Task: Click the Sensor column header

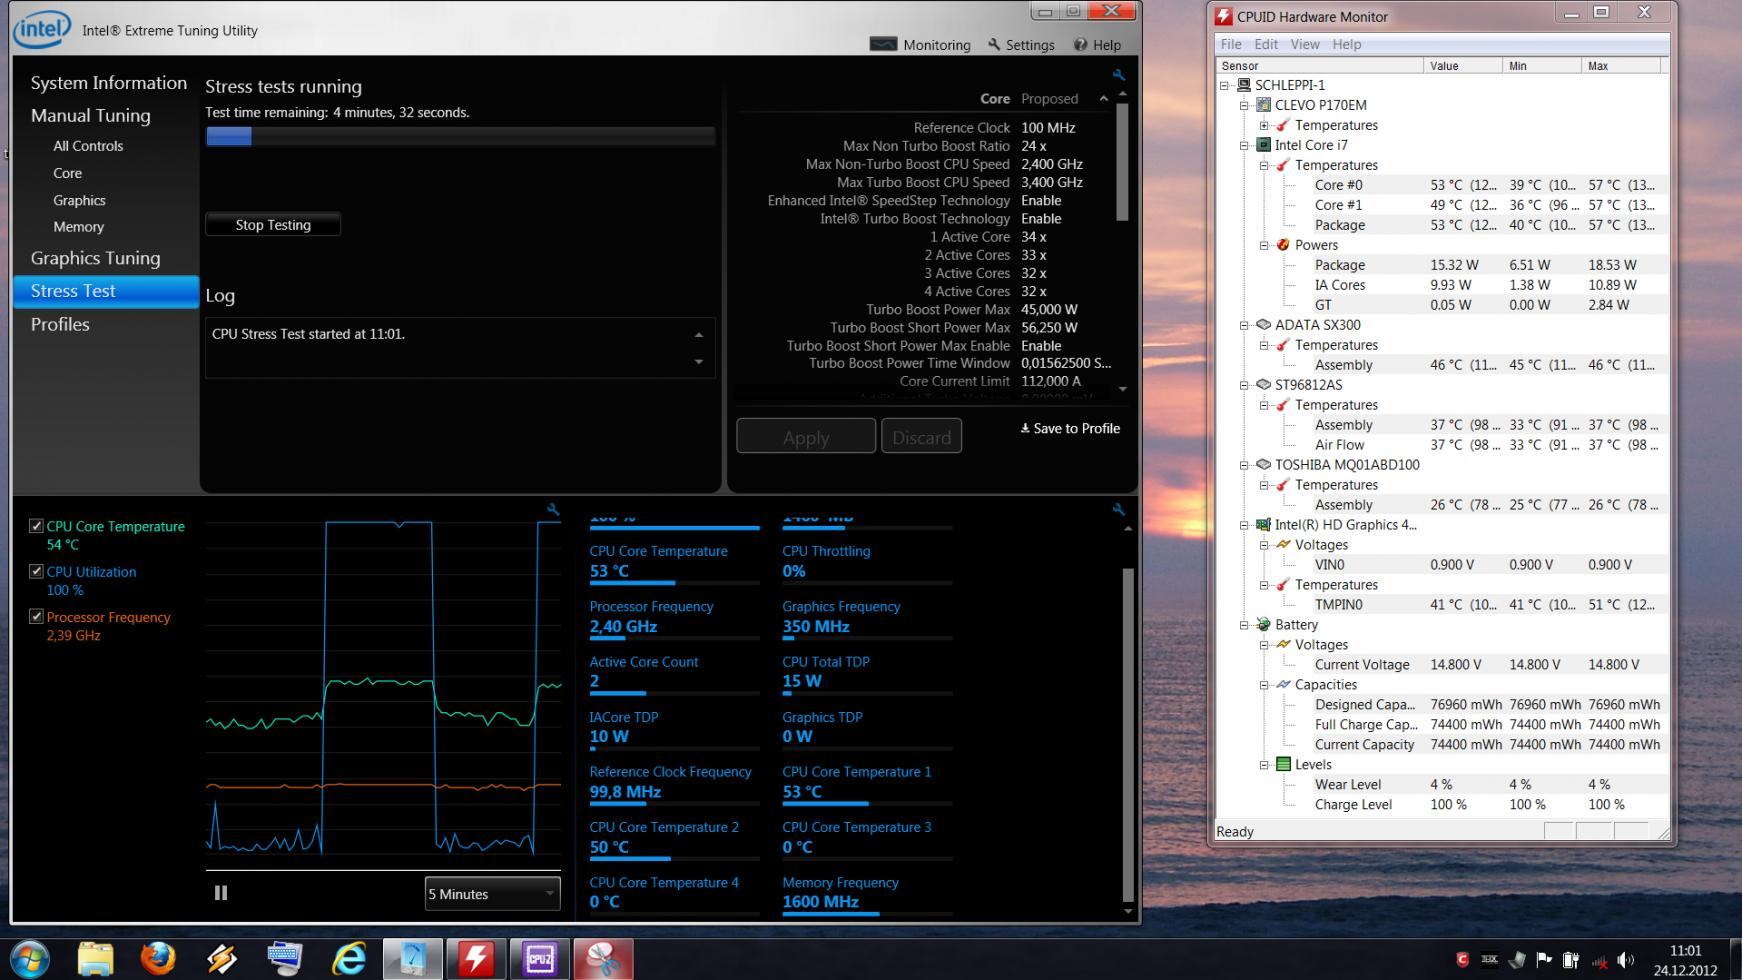Action: pyautogui.click(x=1319, y=65)
